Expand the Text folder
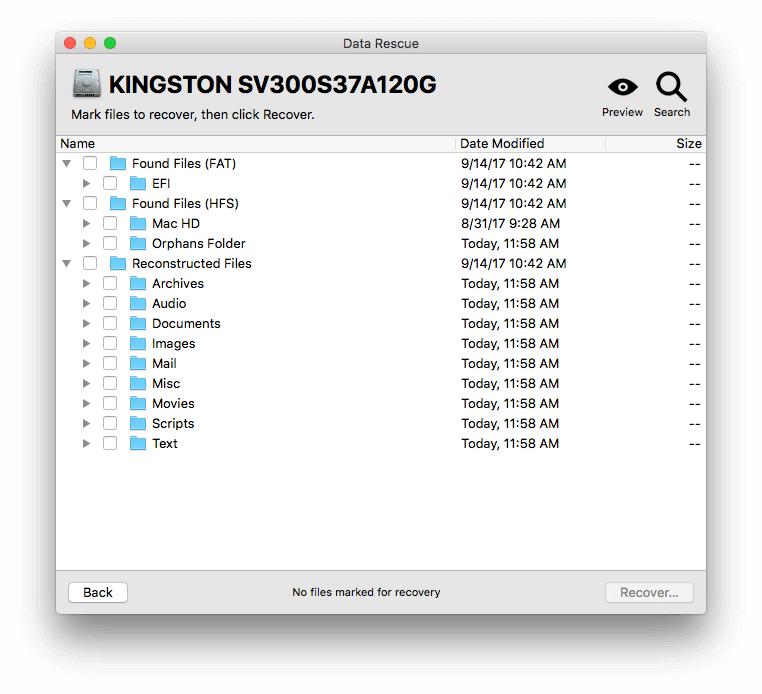This screenshot has height=694, width=762. tap(87, 443)
